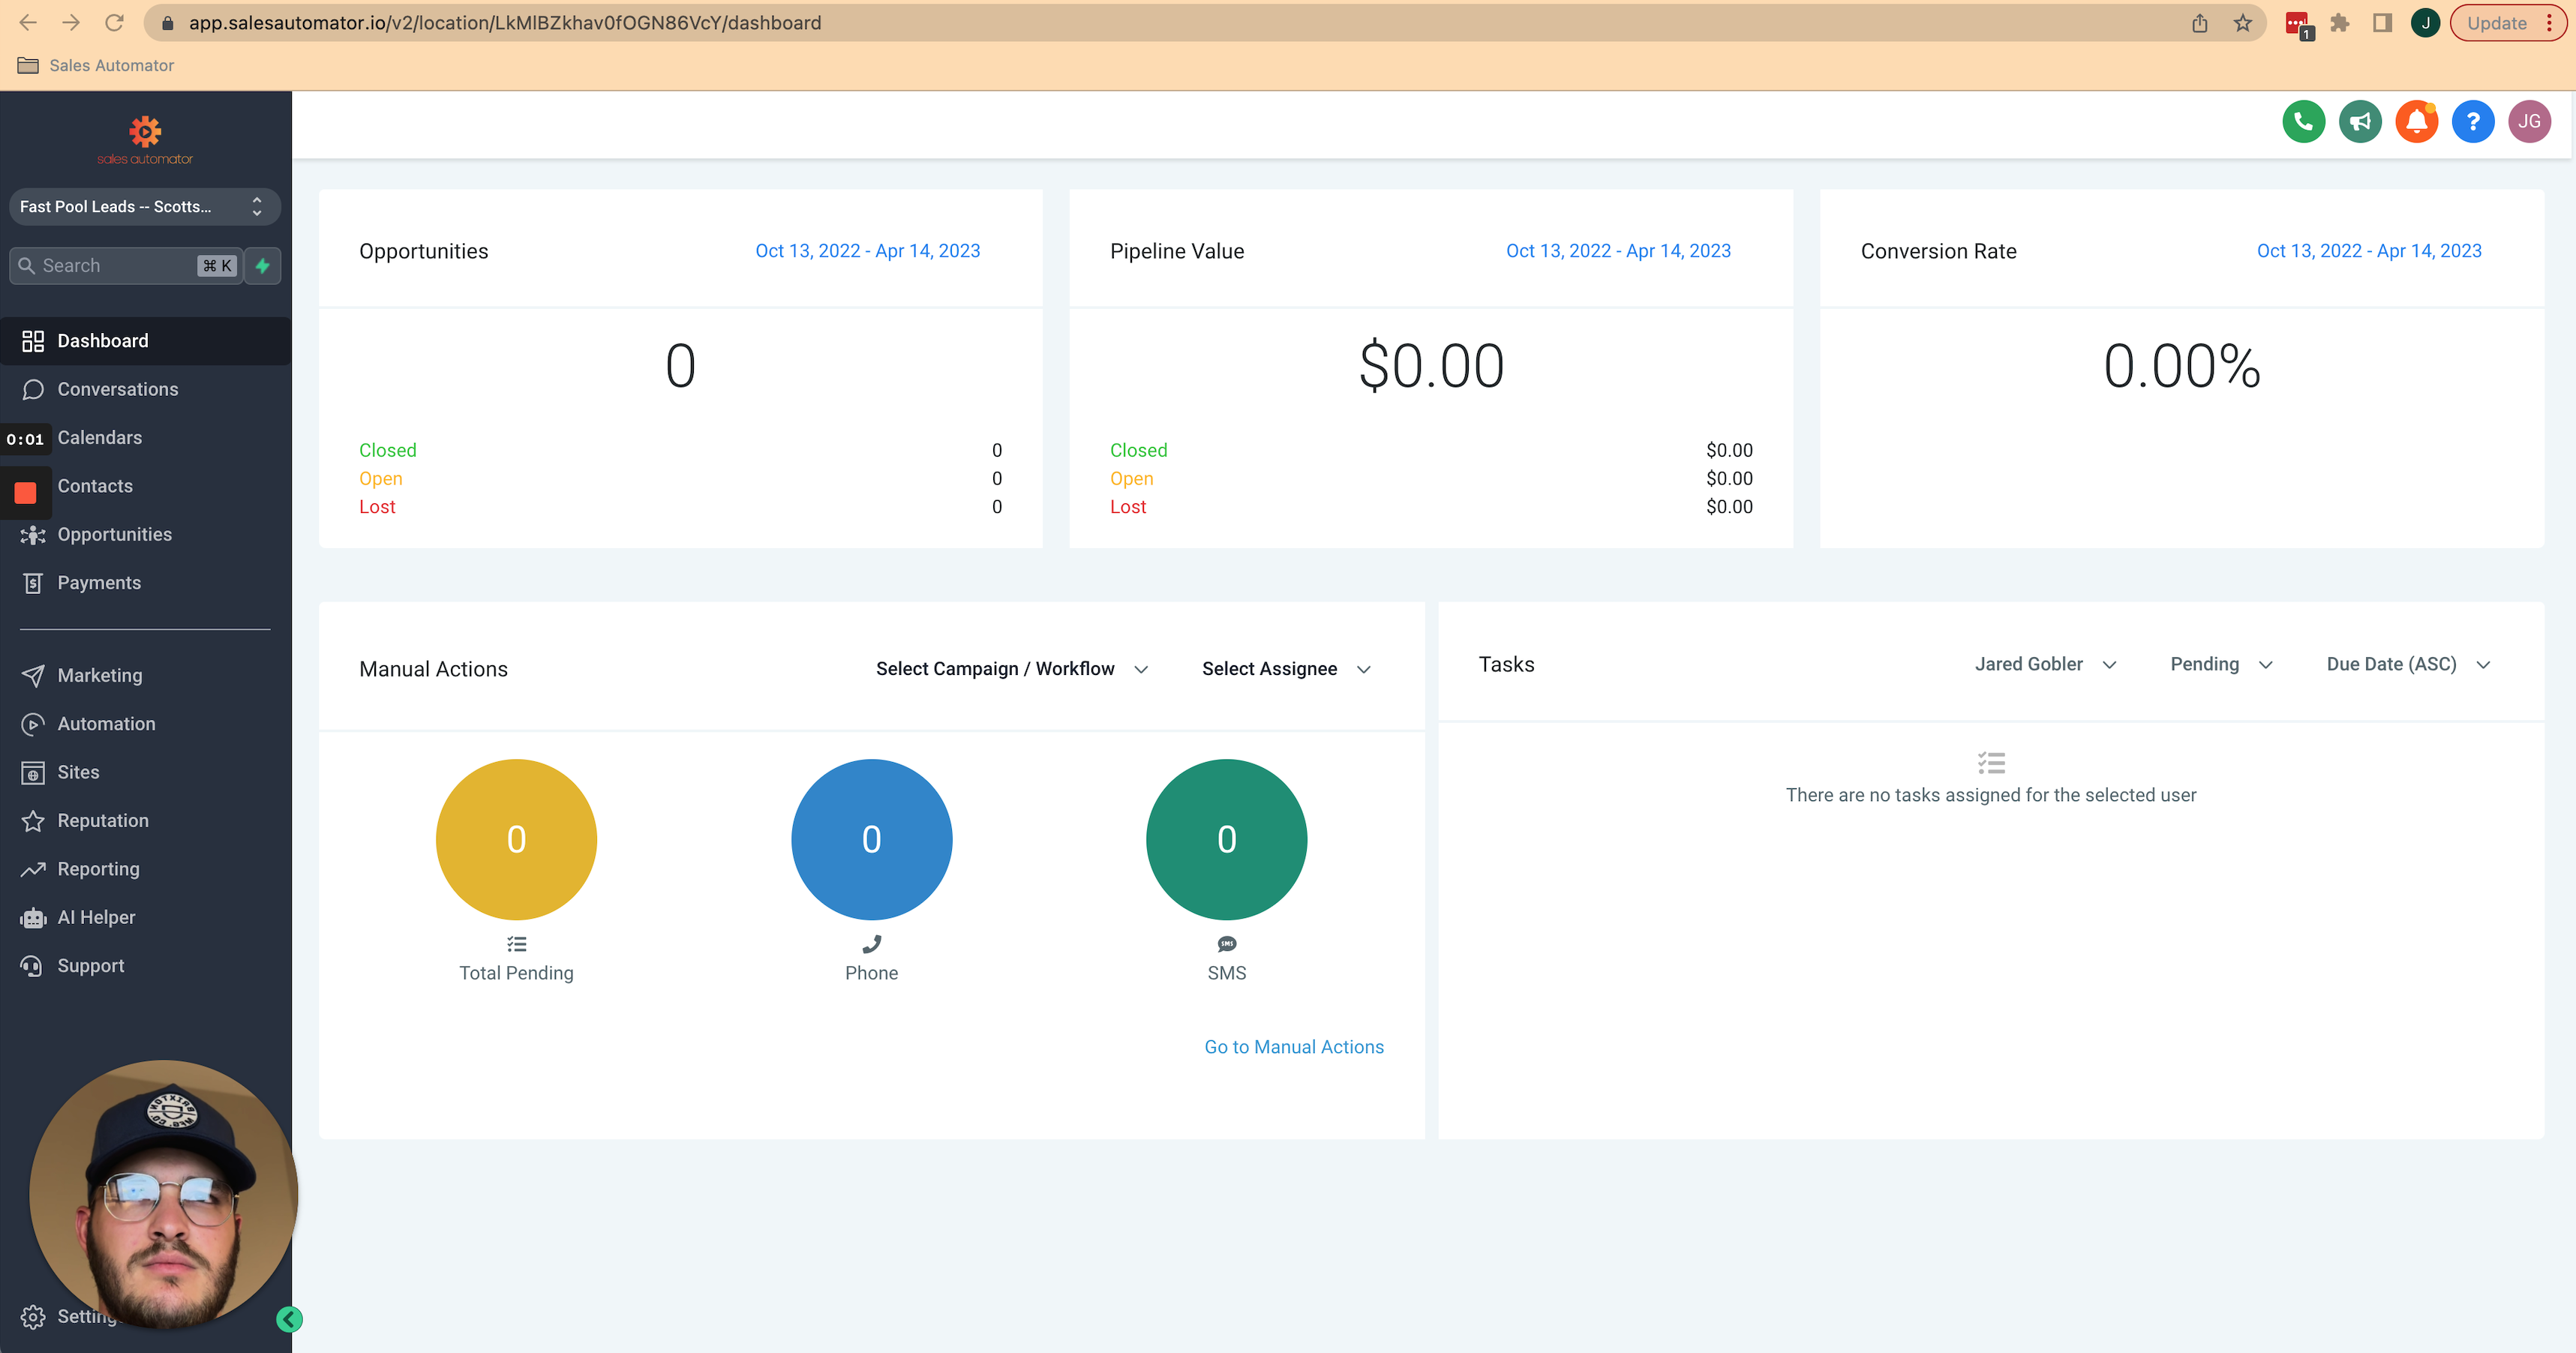Image resolution: width=2576 pixels, height=1353 pixels.
Task: Click the Go to Manual Actions link
Action: click(x=1293, y=1047)
